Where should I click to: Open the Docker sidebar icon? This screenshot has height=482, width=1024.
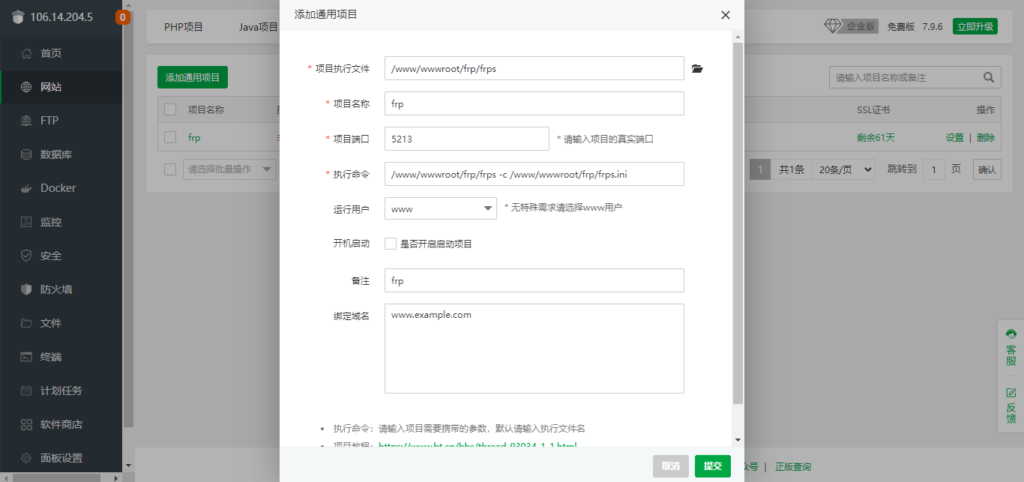tap(26, 188)
